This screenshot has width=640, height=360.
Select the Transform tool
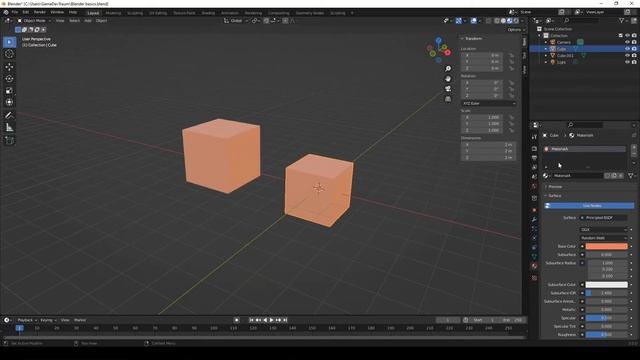[x=9, y=102]
